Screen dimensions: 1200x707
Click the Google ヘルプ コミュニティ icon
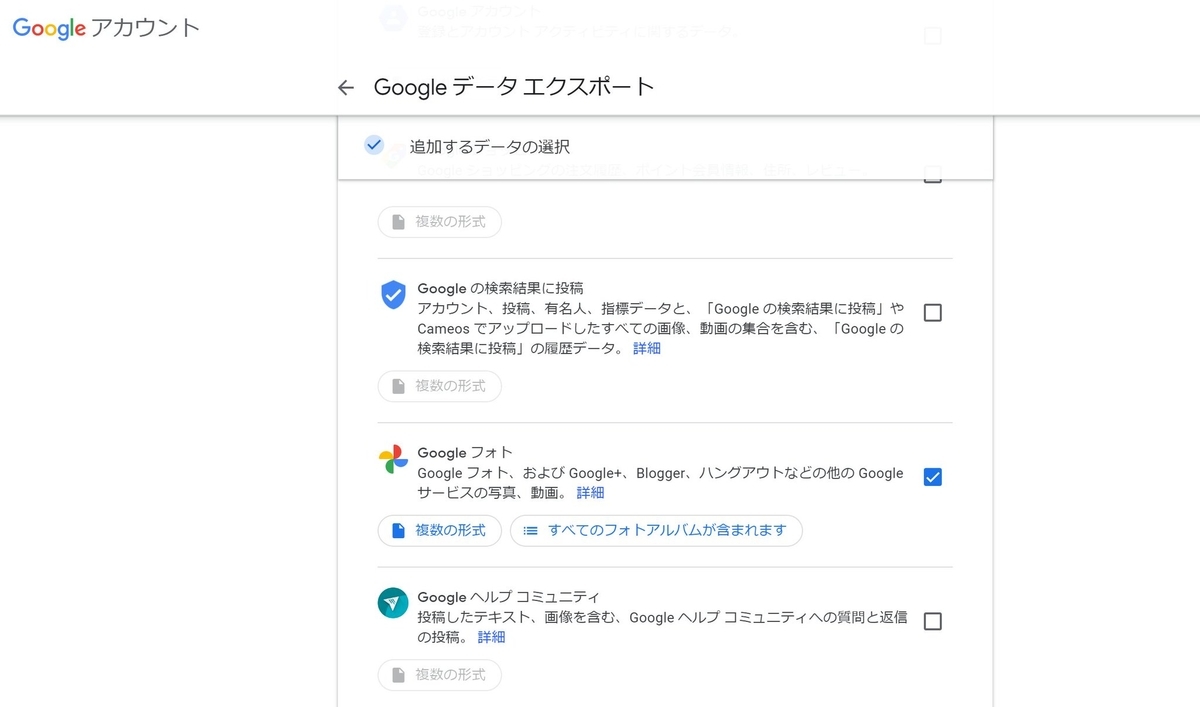tap(393, 603)
